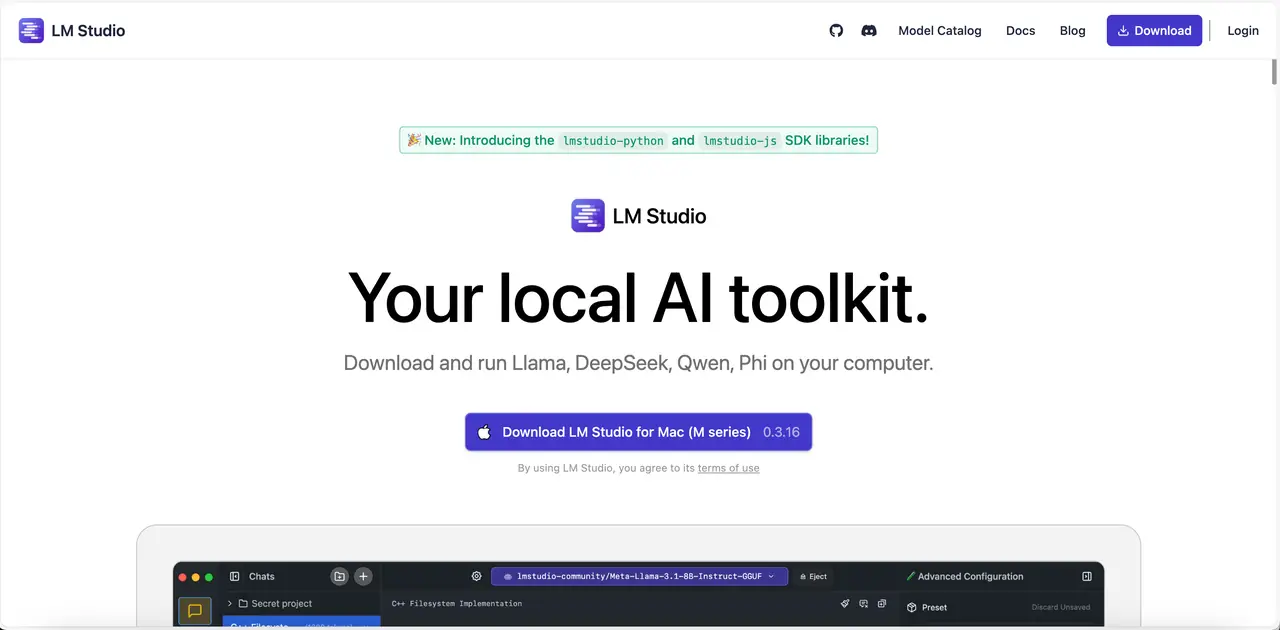
Task: Click the new folder icon in the Chats header
Action: (340, 576)
